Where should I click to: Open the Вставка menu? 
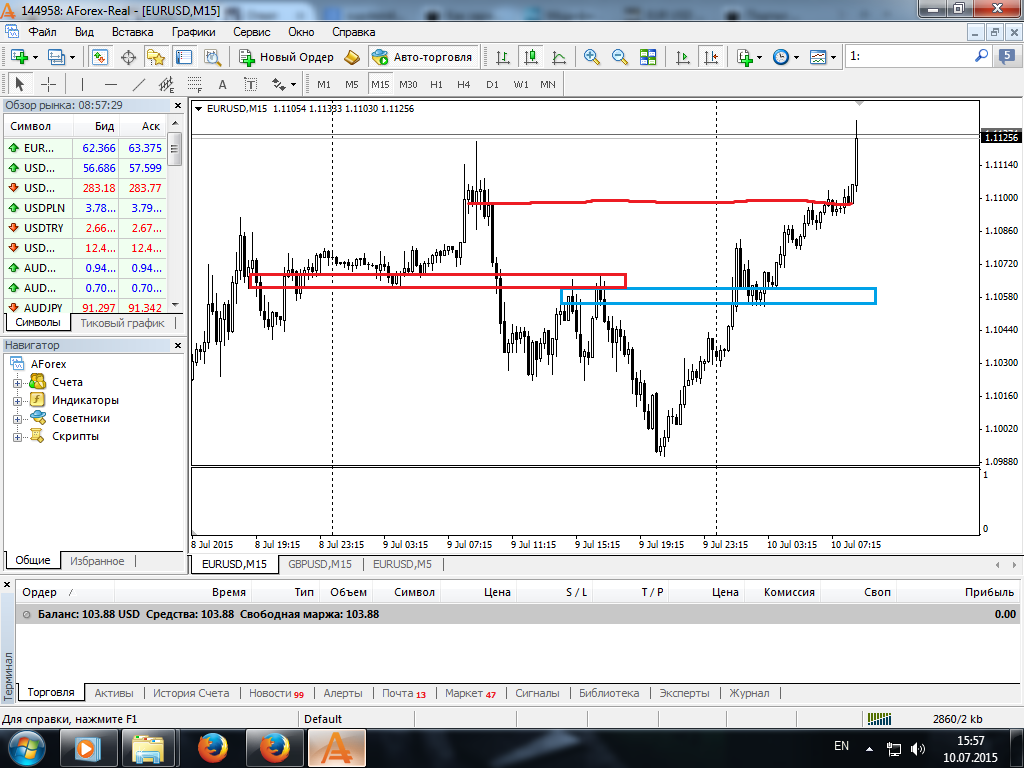[133, 32]
